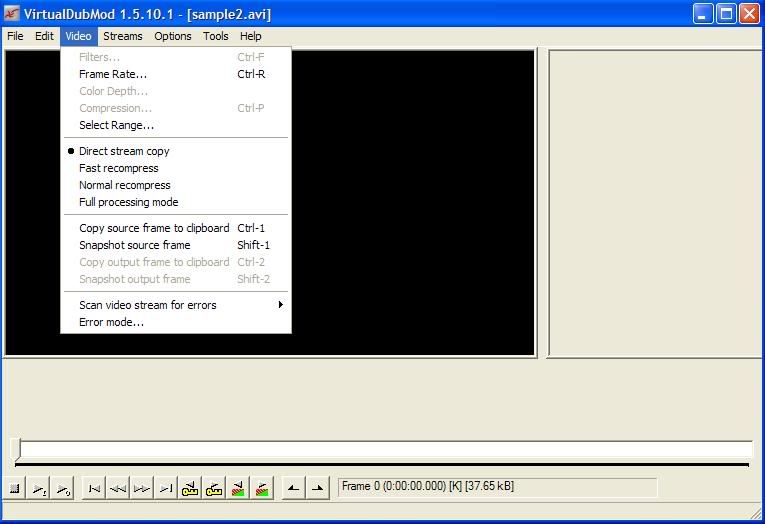Seek to previous scene change

pyautogui.click(x=238, y=488)
